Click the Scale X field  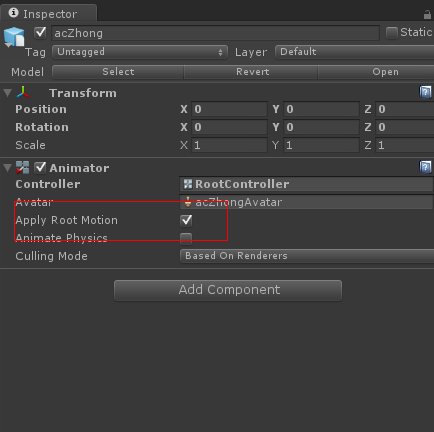pos(229,145)
